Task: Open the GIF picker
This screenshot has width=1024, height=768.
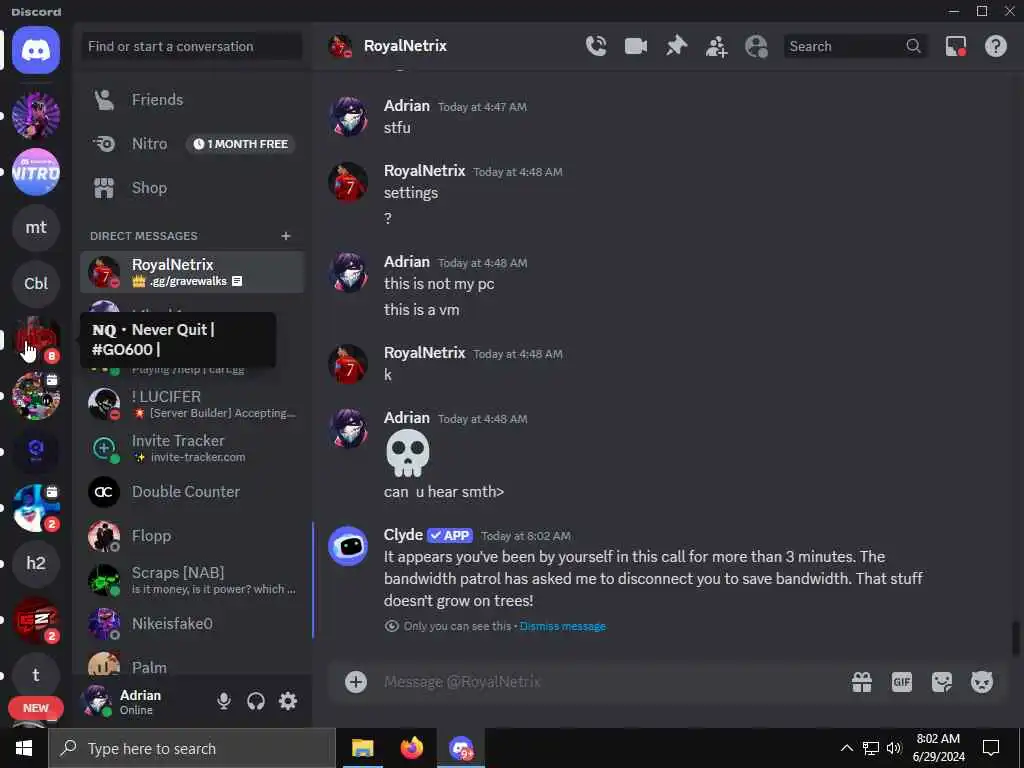Action: pyautogui.click(x=901, y=682)
